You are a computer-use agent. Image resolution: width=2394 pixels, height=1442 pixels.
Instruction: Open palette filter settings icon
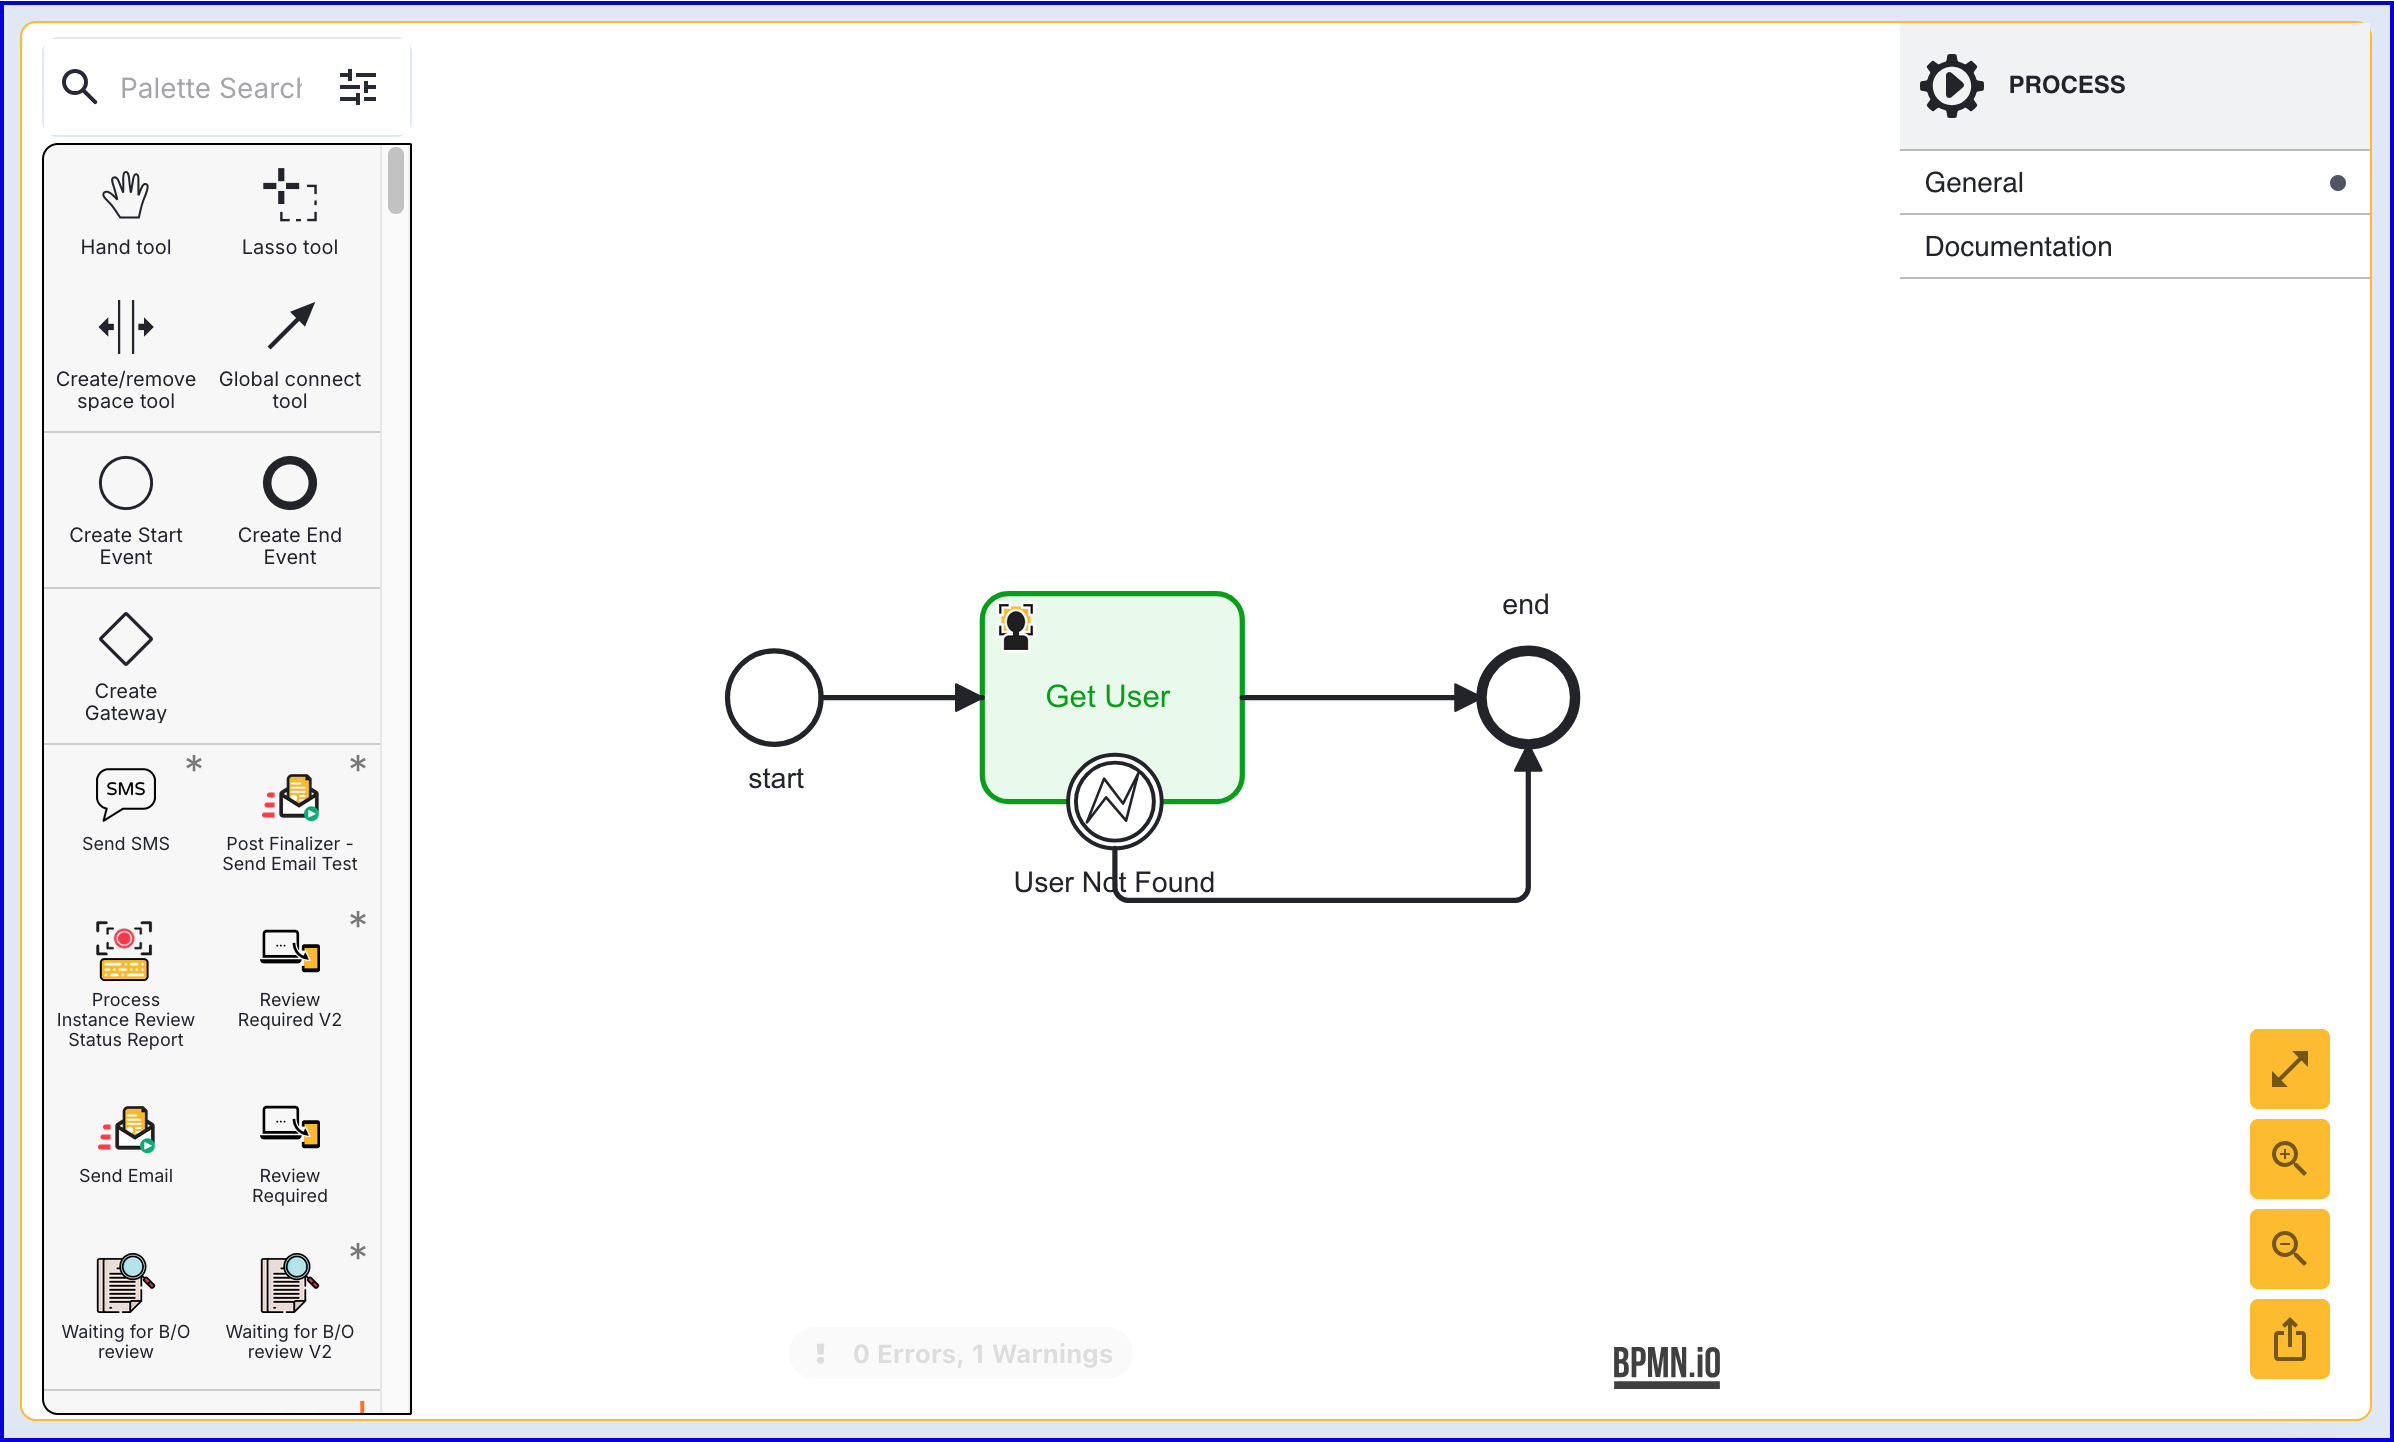pyautogui.click(x=358, y=88)
